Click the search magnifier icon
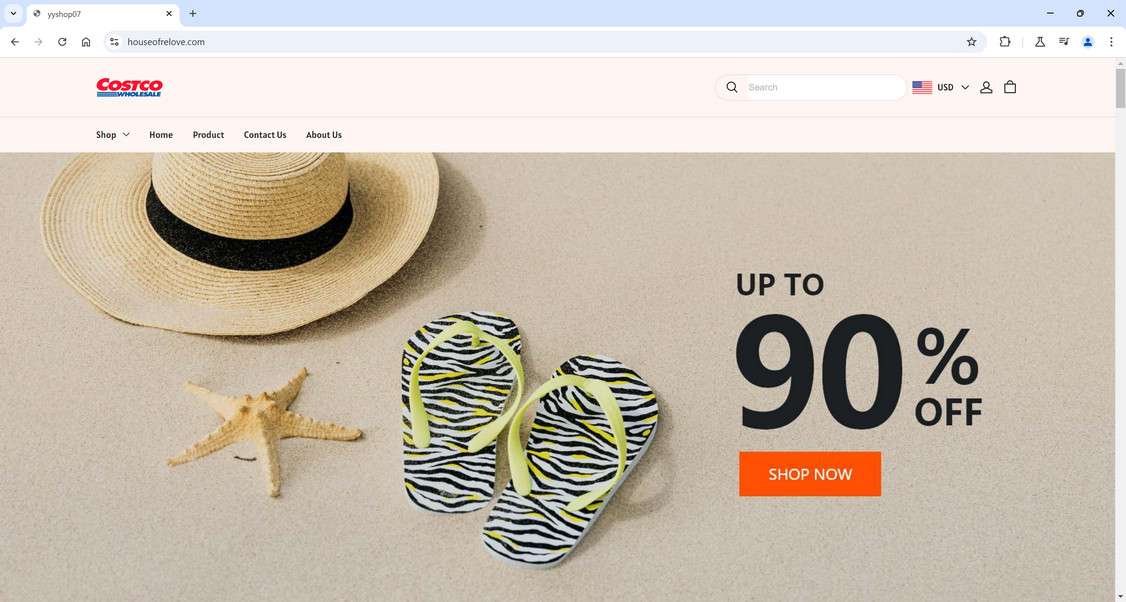 (x=732, y=87)
